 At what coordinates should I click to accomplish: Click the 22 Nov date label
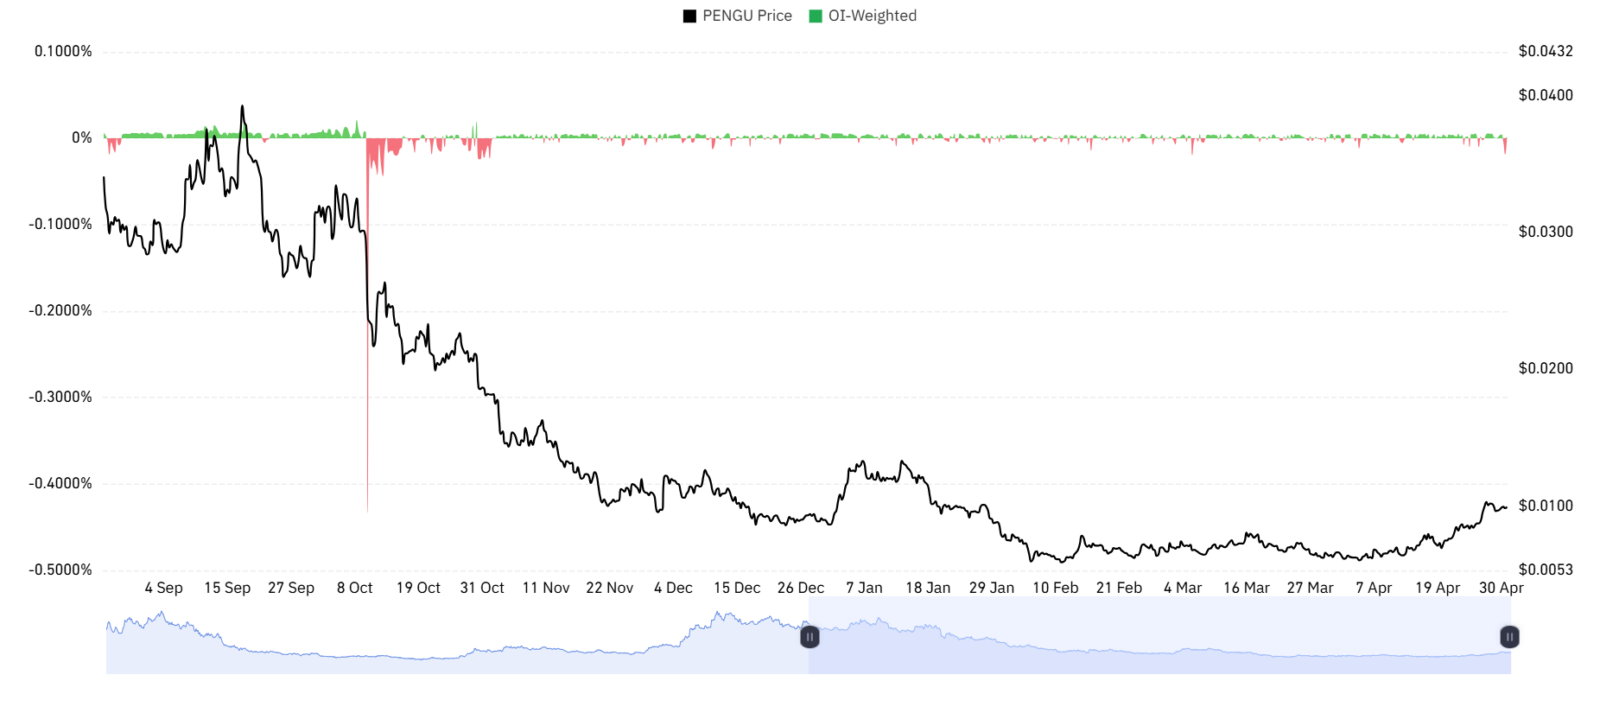tap(610, 588)
